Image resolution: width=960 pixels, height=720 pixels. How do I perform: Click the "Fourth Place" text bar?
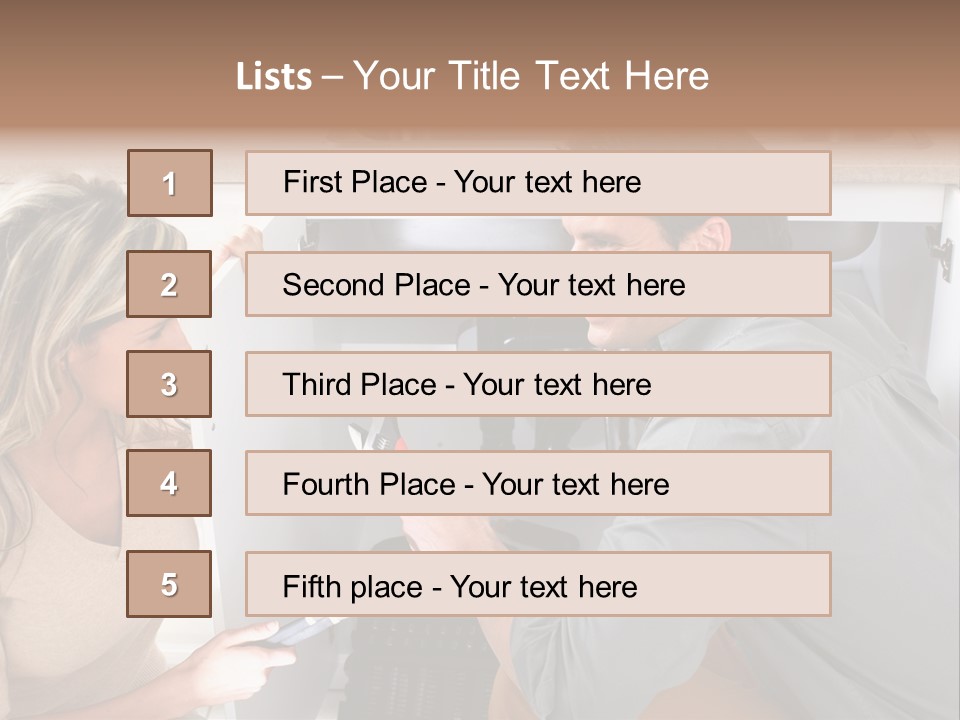(x=538, y=483)
